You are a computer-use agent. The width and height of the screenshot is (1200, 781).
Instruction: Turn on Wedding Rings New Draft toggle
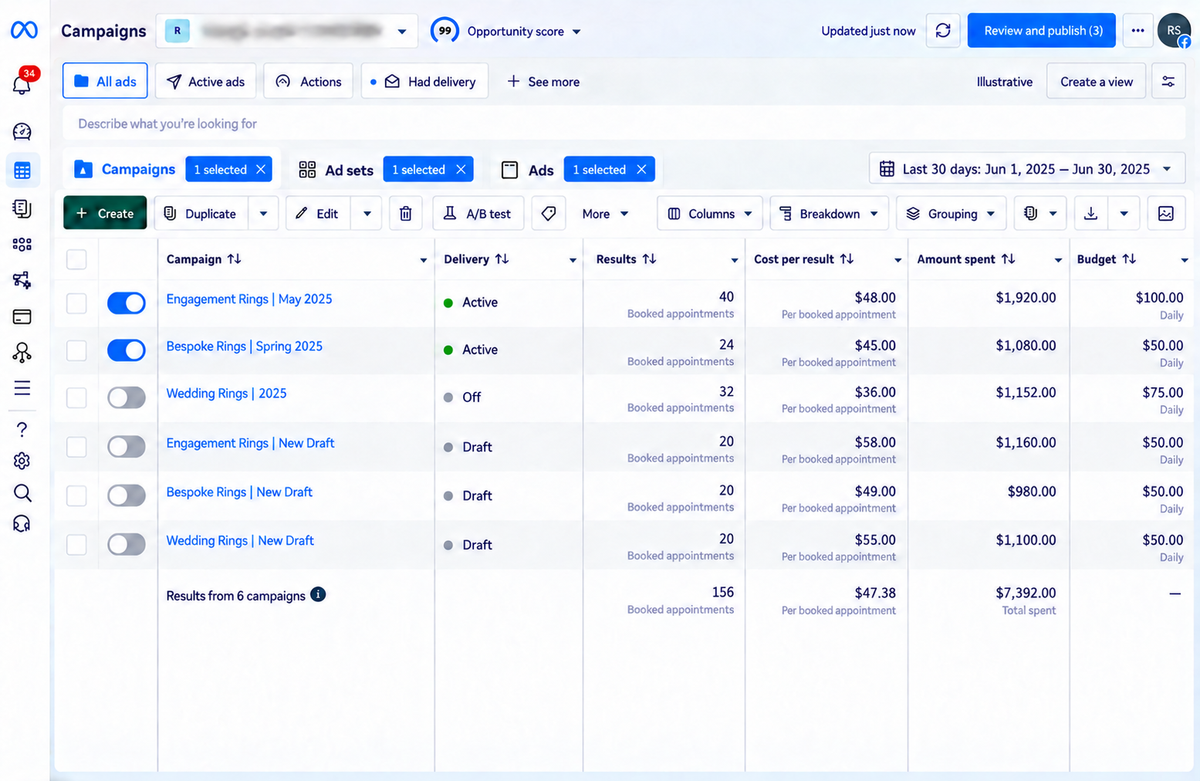click(126, 544)
